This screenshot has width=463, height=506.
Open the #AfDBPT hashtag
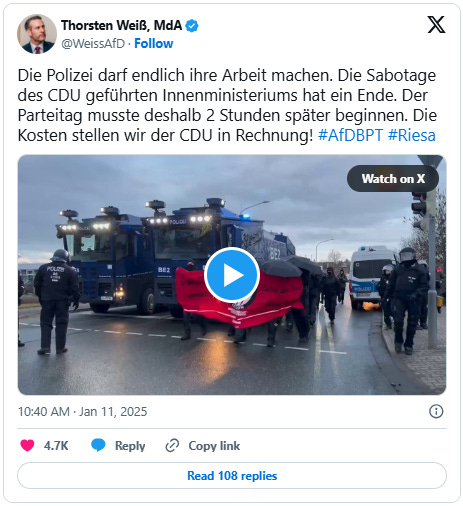tap(350, 135)
